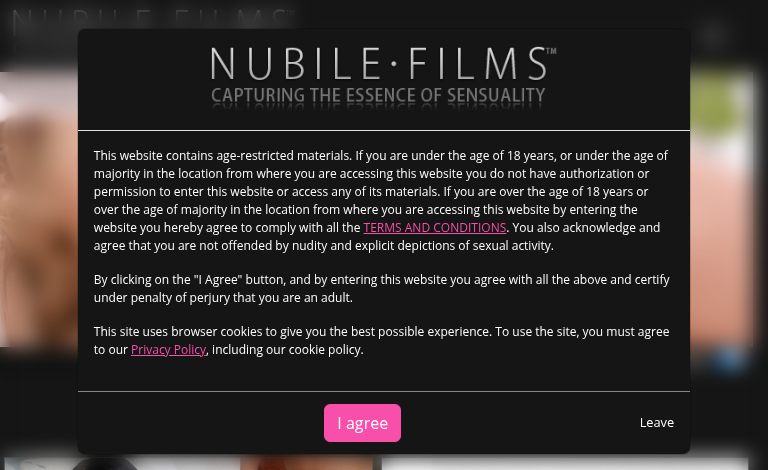Click the blurred blue badge at right edge
768x470 pixels.
(x=730, y=360)
